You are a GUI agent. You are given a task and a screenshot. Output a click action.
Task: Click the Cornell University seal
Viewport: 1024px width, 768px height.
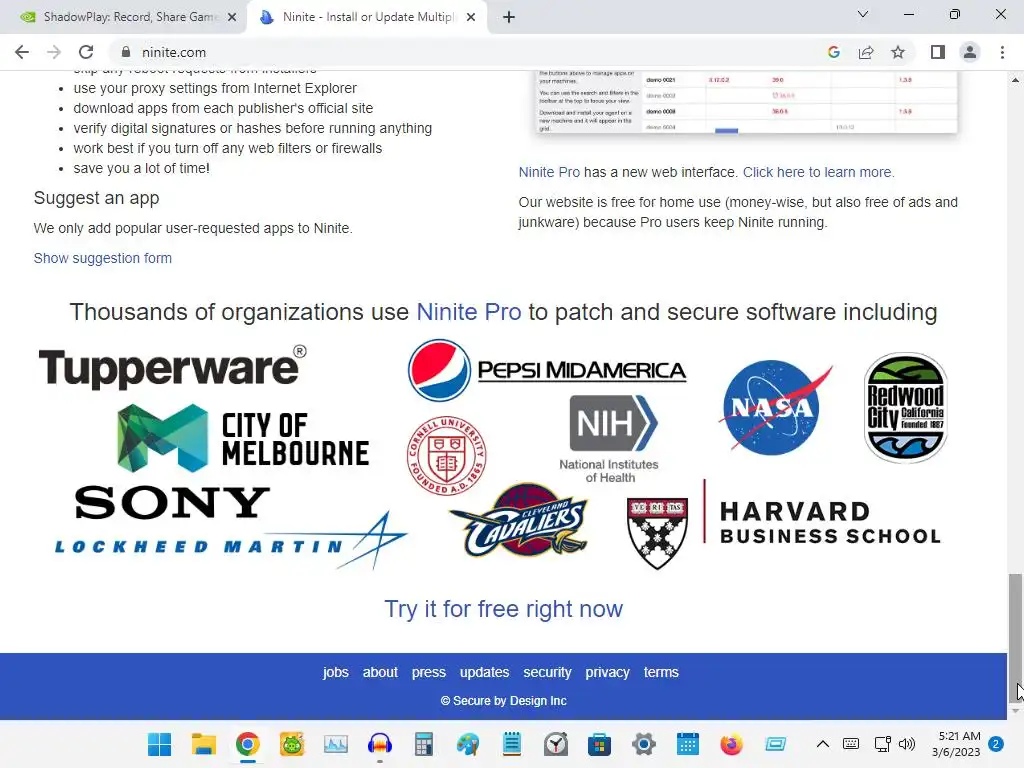pos(447,455)
